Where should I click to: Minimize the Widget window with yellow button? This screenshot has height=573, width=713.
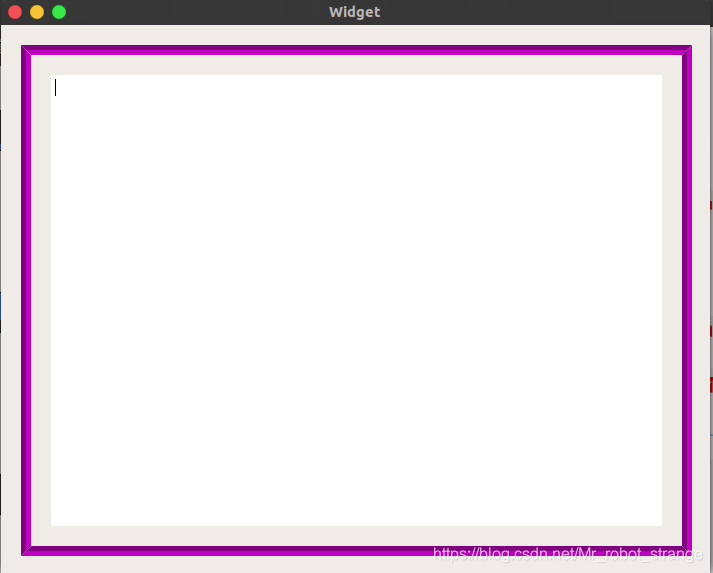37,12
